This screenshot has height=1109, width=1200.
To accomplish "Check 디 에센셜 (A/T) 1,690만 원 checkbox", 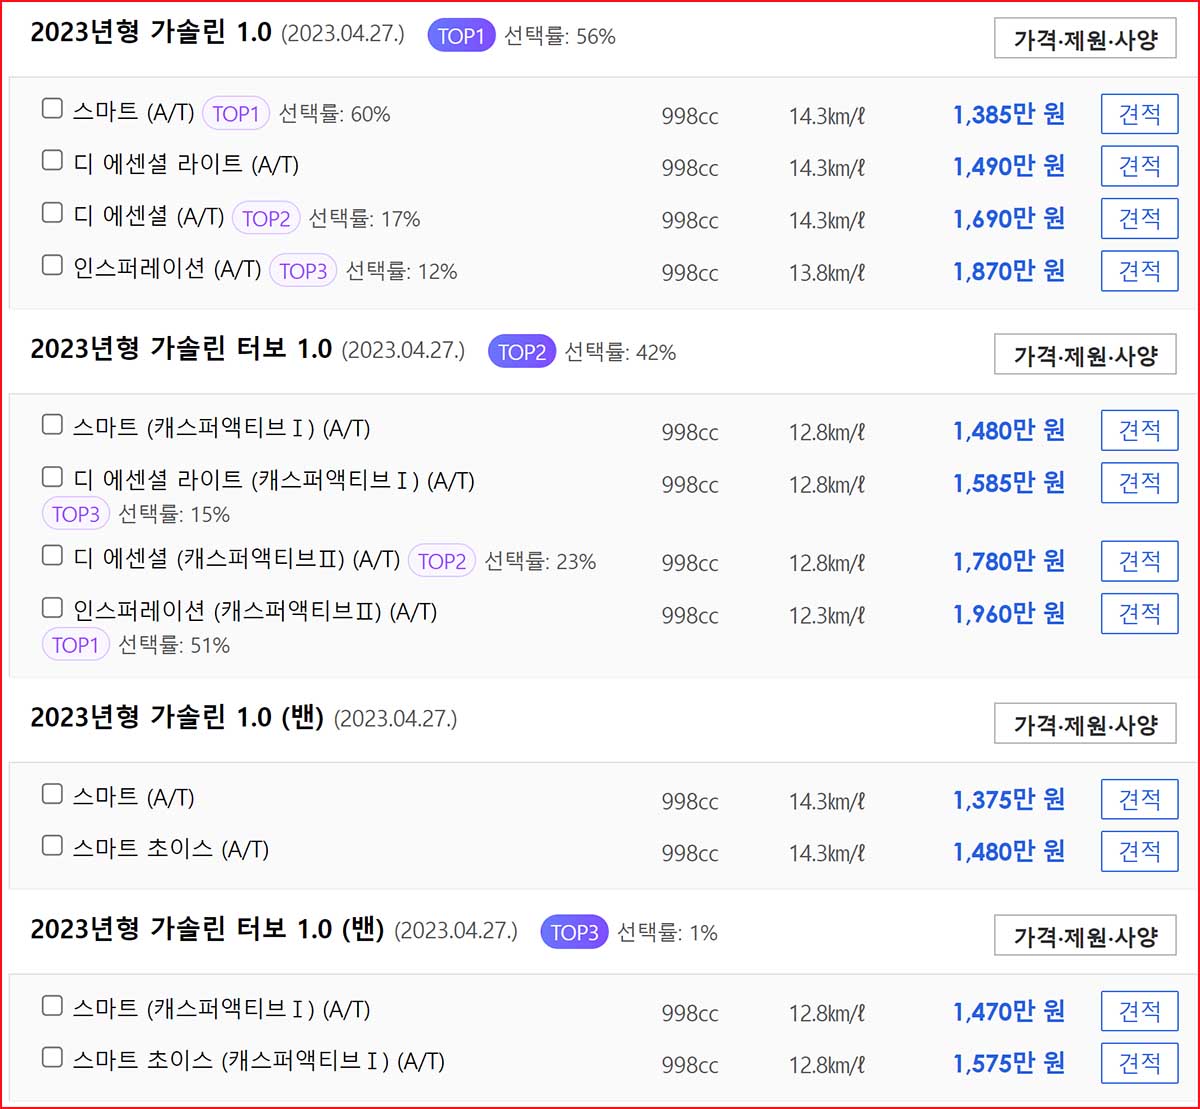I will pos(52,212).
